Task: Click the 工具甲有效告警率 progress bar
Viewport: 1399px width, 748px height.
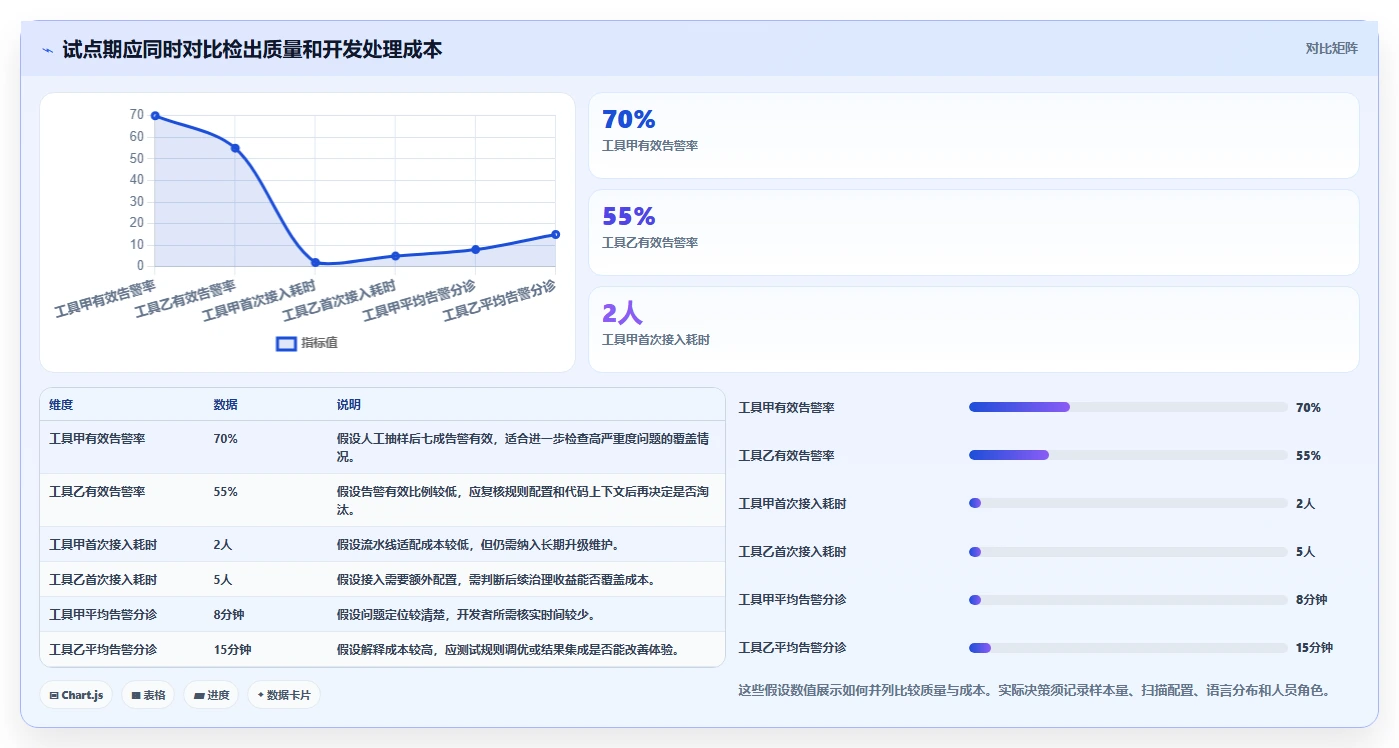Action: pos(1128,407)
